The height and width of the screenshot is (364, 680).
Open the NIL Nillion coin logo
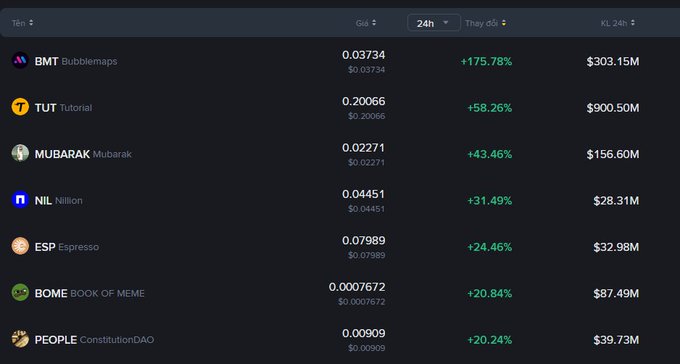tap(20, 200)
